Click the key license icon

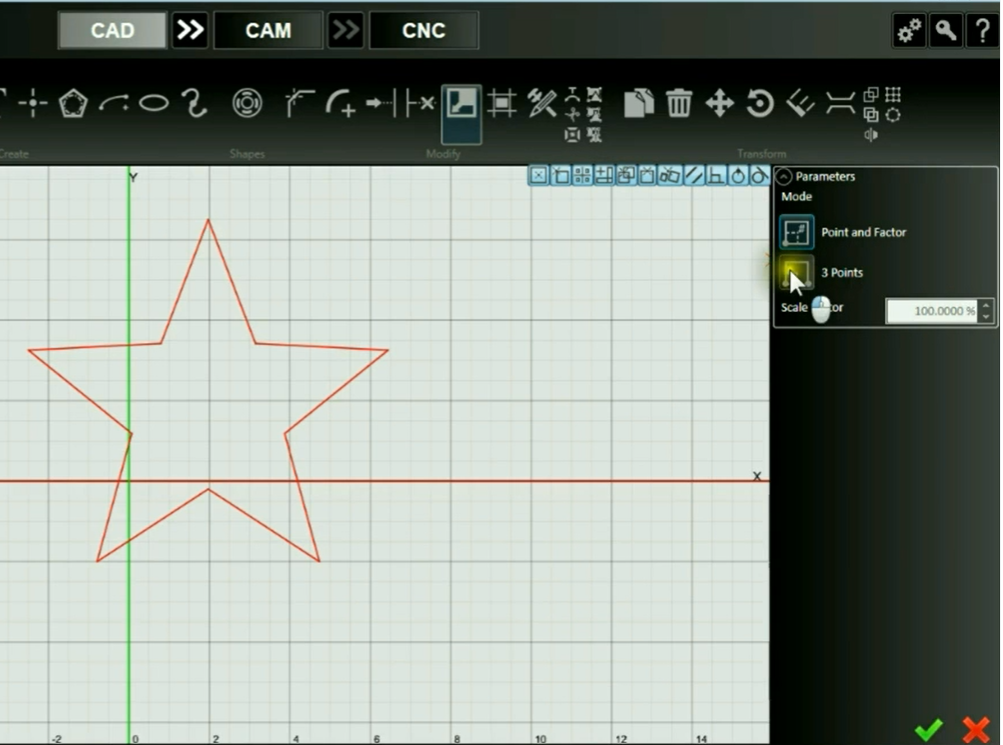pos(945,30)
